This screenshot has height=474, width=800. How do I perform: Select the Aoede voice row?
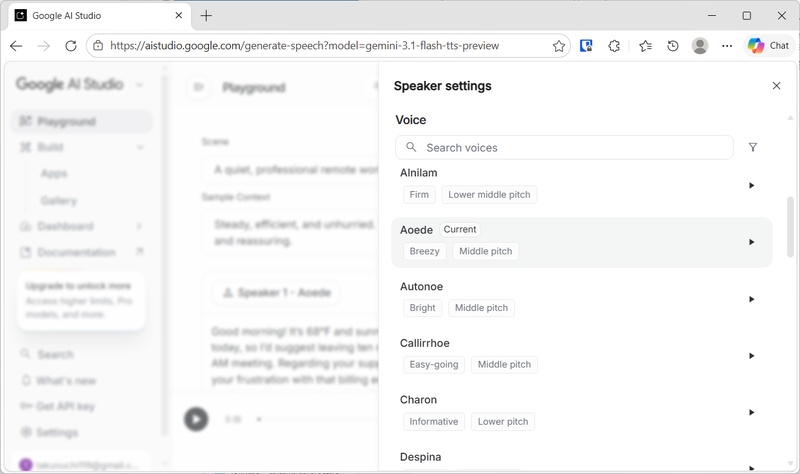[x=582, y=242]
